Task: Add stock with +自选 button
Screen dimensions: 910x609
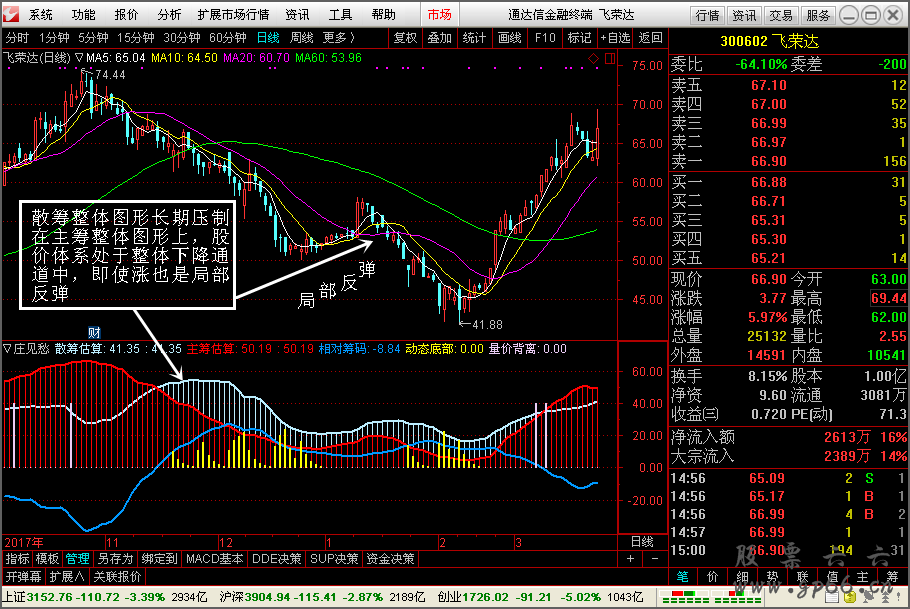Action: pos(615,38)
